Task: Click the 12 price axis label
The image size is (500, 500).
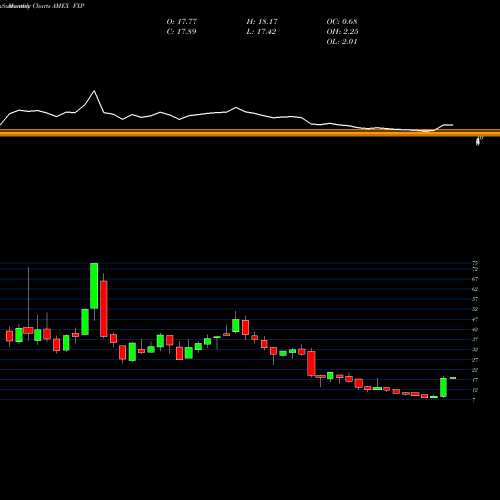Action: 475,390
